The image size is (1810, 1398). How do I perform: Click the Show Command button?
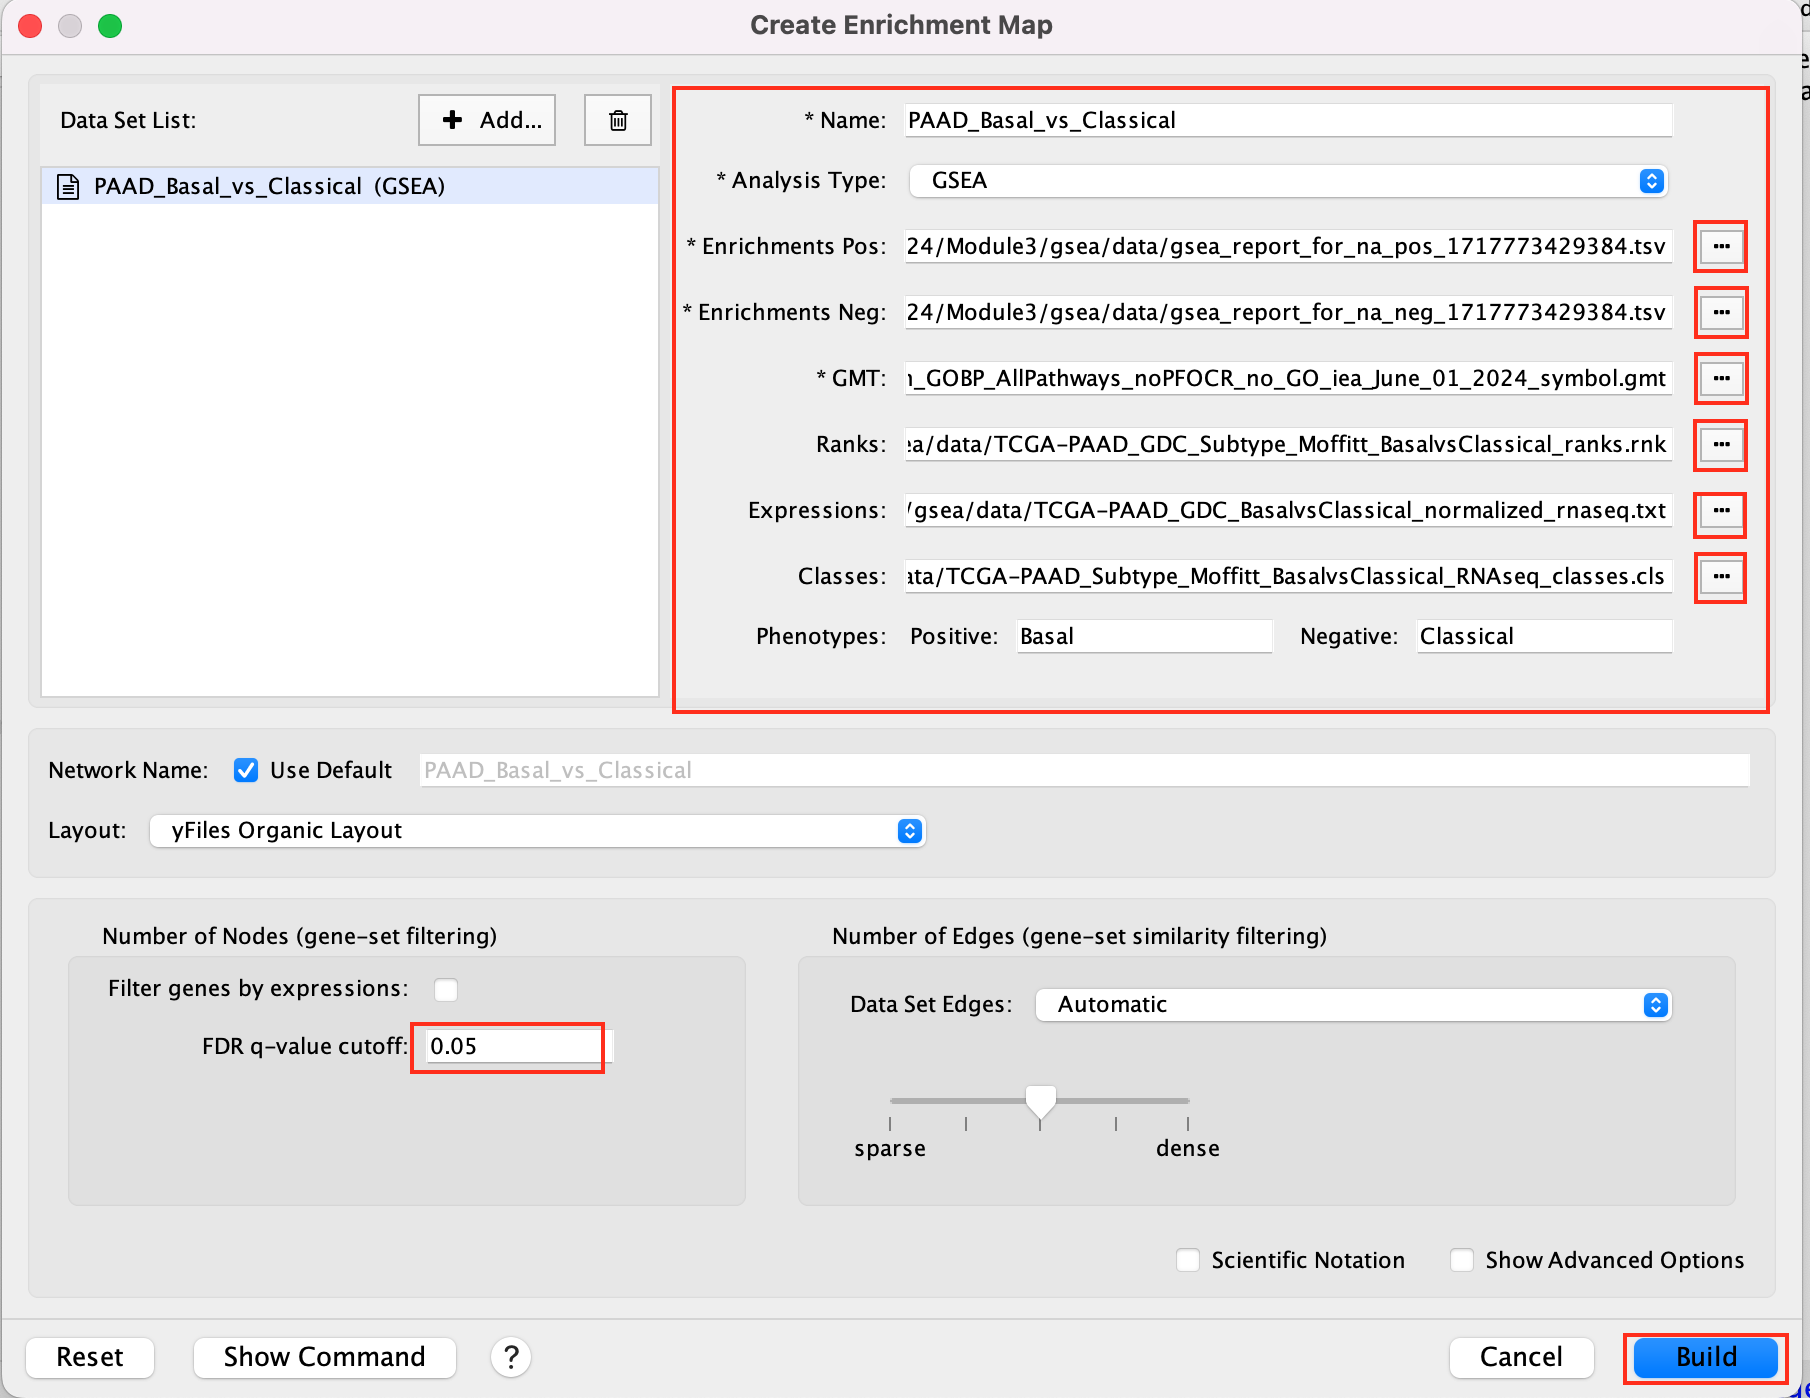324,1357
